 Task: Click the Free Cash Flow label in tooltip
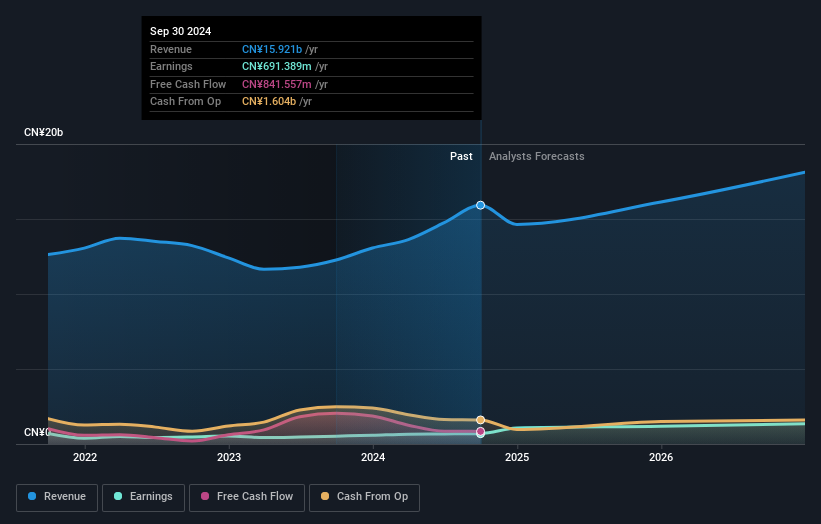click(188, 84)
